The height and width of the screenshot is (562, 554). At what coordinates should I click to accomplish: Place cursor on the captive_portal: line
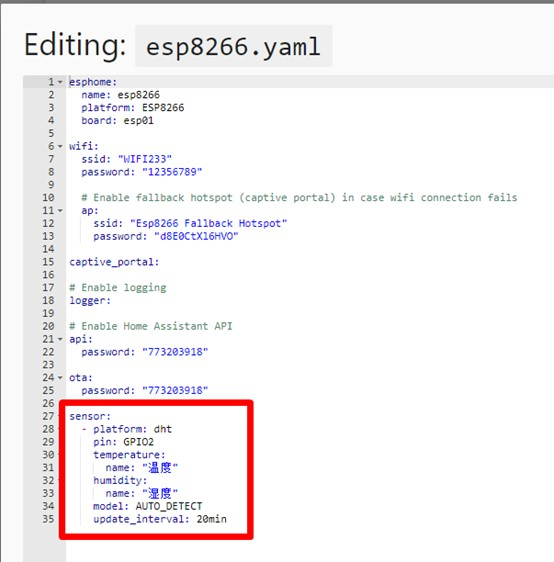[114, 262]
